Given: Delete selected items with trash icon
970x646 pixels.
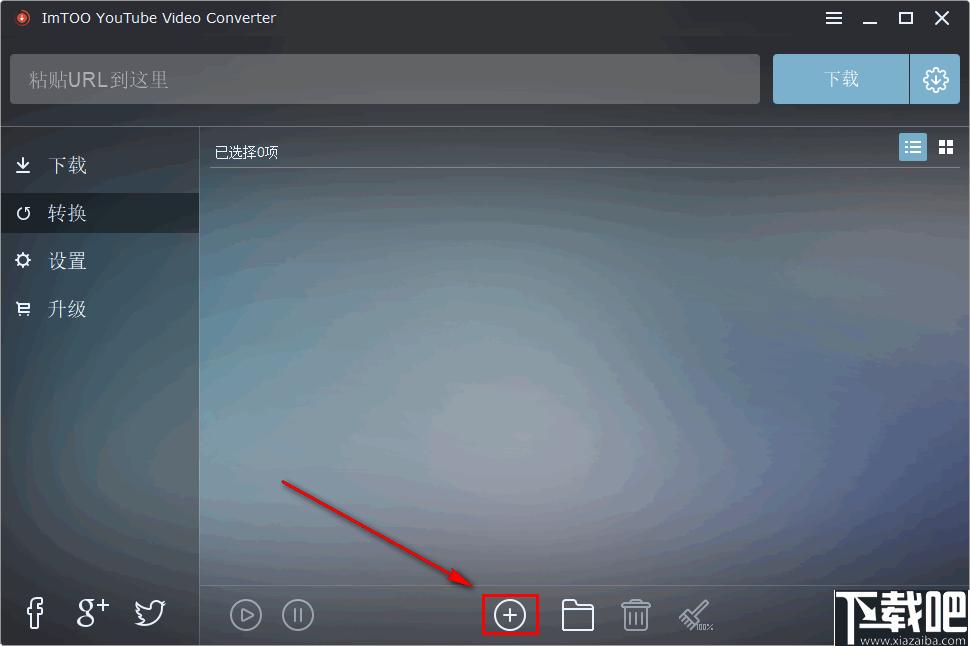Looking at the screenshot, I should coord(635,615).
